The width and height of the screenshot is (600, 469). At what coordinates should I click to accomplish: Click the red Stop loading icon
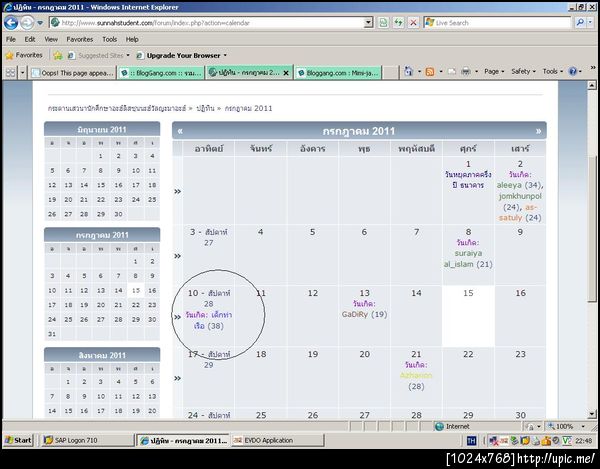(413, 23)
